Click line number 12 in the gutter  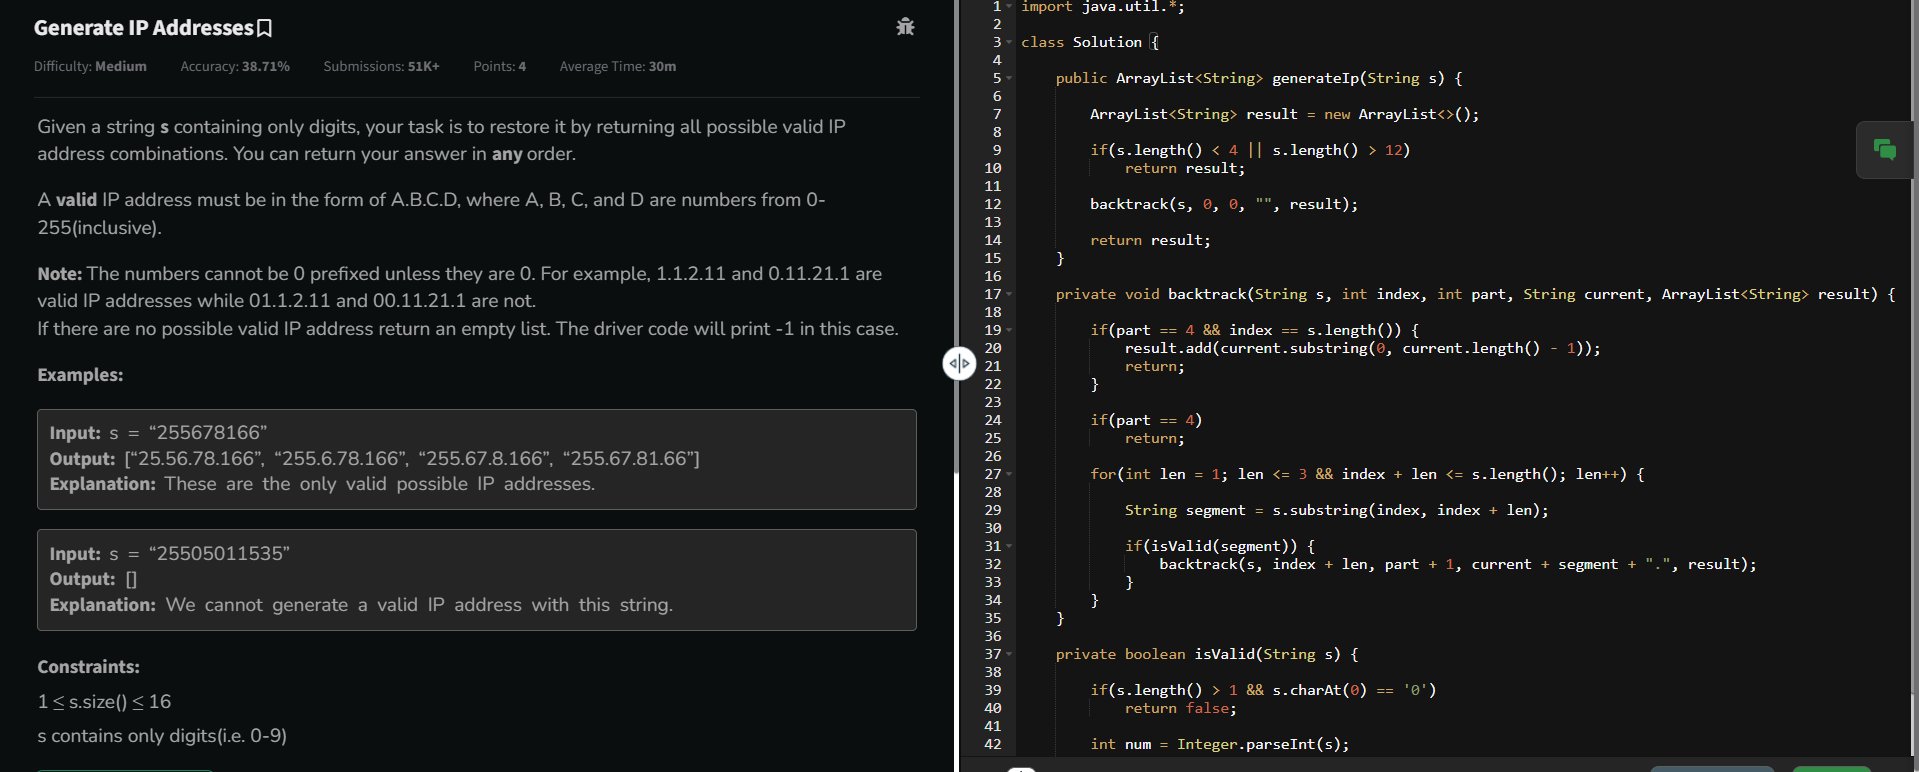(x=992, y=204)
